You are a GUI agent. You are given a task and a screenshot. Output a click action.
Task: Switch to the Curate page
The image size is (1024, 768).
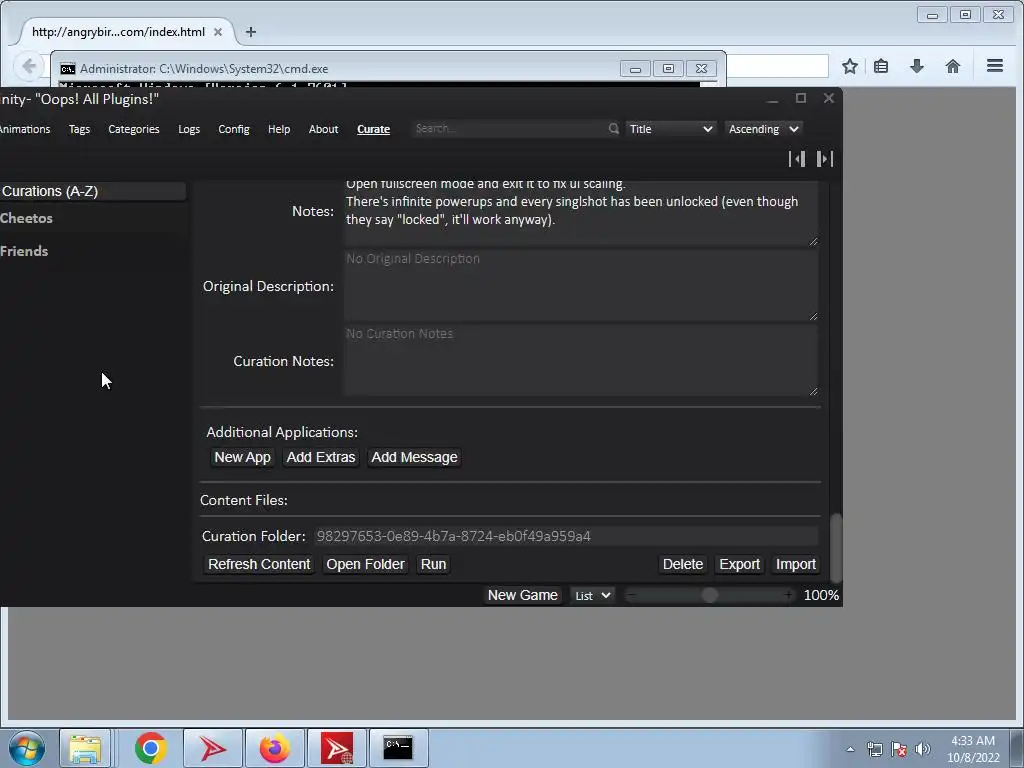[x=374, y=129]
